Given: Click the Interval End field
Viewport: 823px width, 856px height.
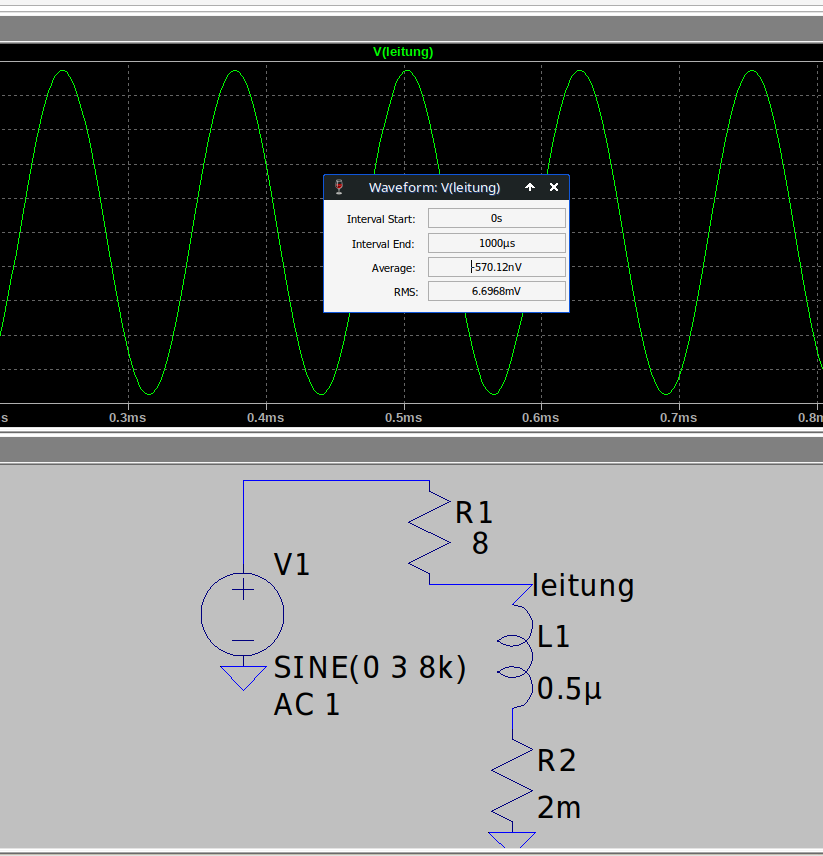Looking at the screenshot, I should click(x=496, y=243).
